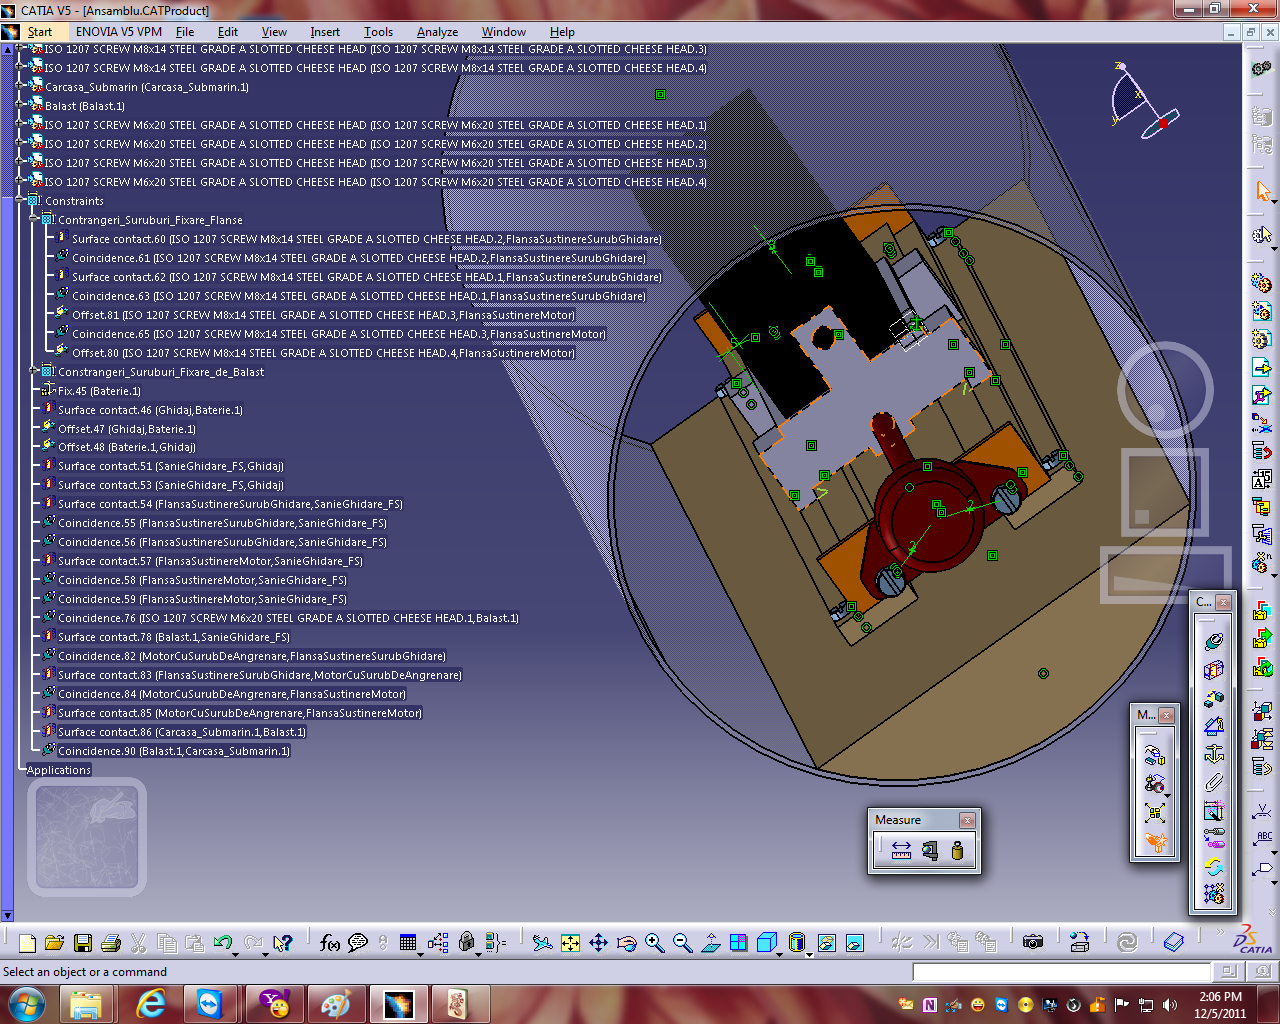Screen dimensions: 1280x1024
Task: Click the Offset Constraint icon
Action: coord(1214,697)
